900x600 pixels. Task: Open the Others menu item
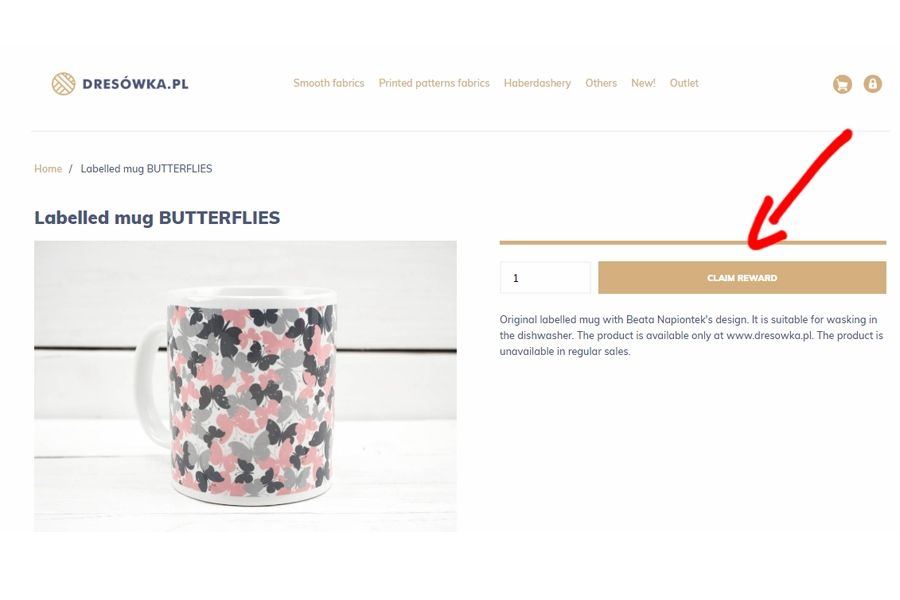pyautogui.click(x=601, y=83)
